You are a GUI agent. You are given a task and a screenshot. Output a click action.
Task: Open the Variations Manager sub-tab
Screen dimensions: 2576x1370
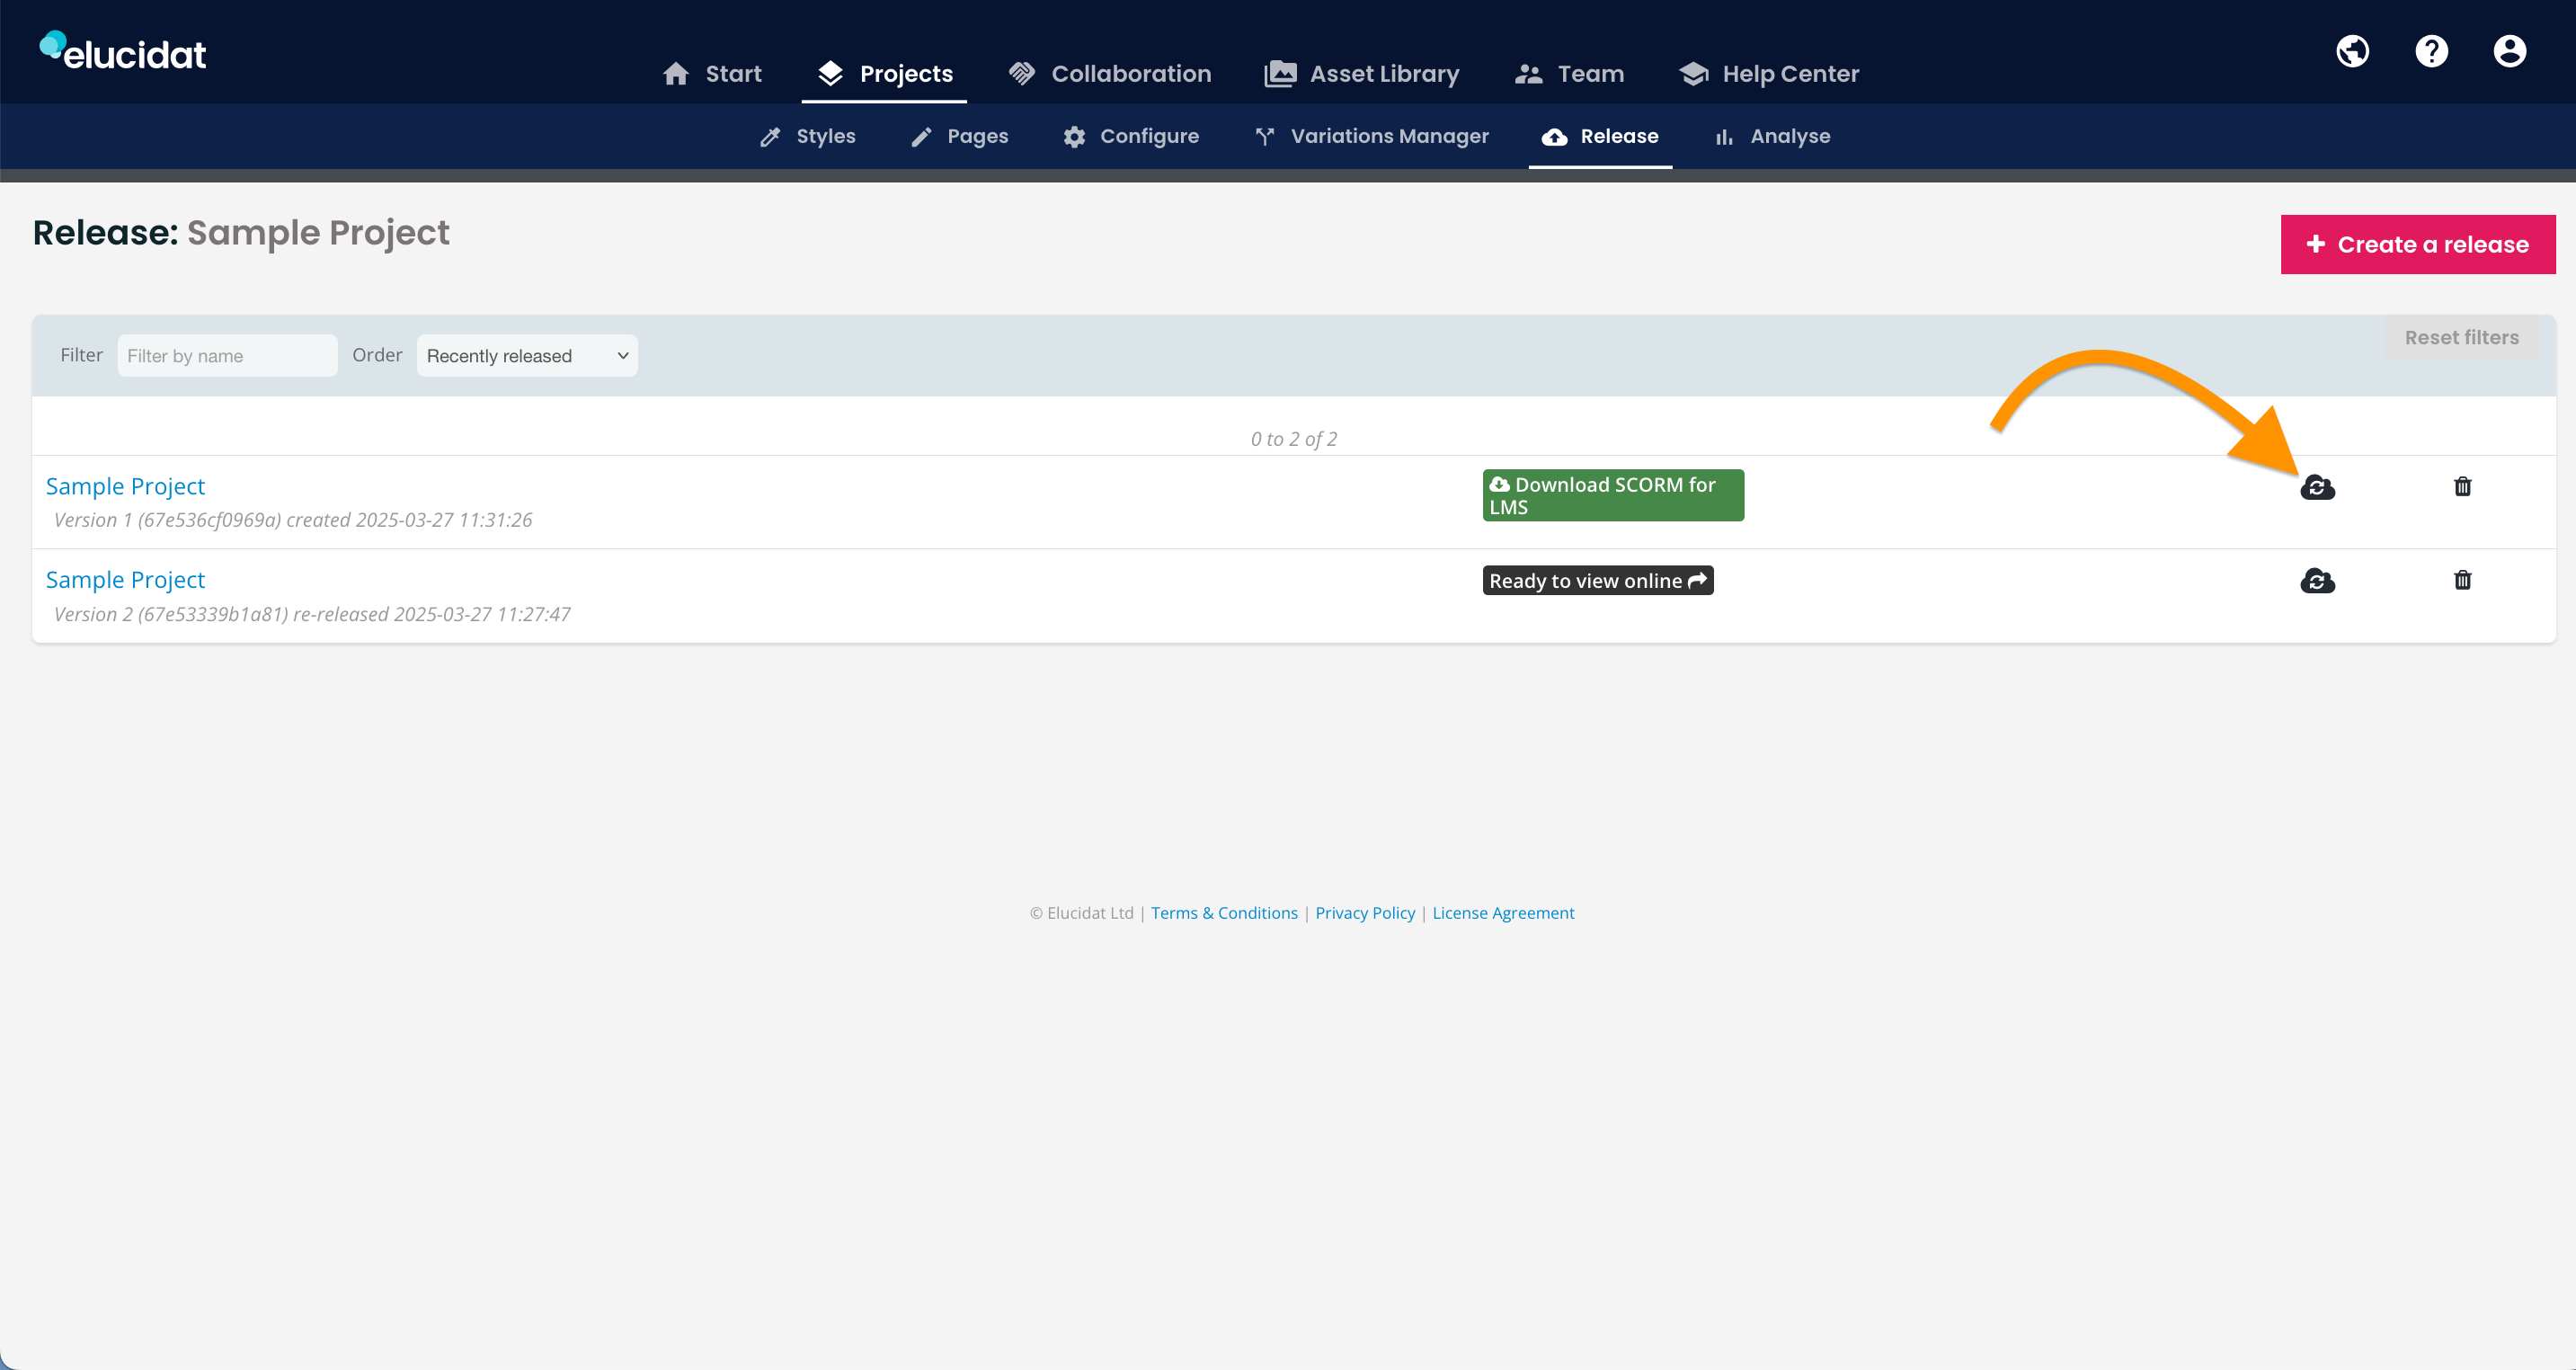click(x=1371, y=136)
